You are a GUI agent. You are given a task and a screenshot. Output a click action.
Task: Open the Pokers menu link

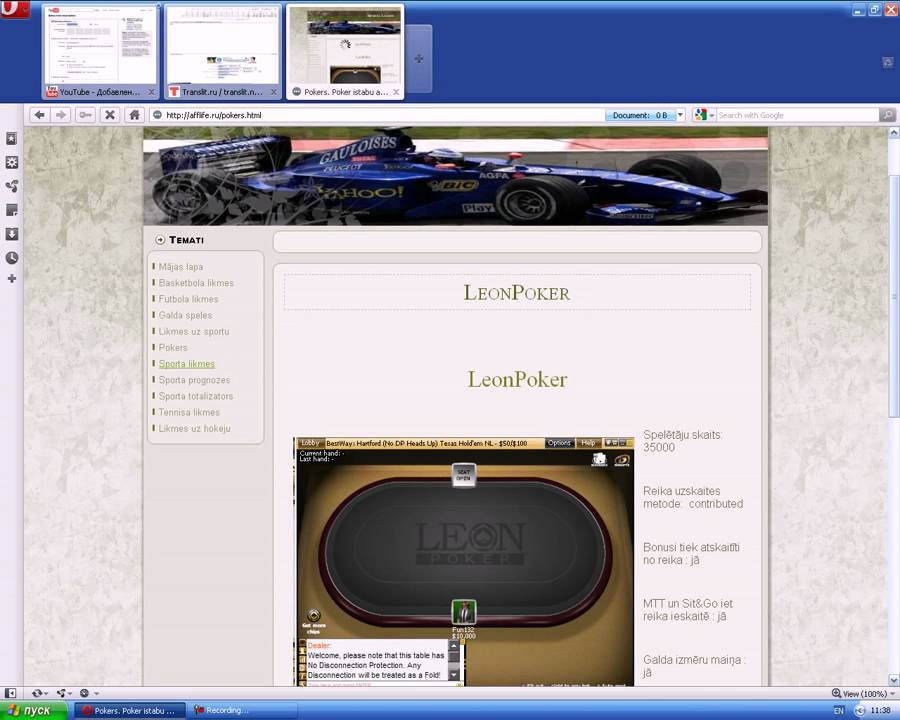(x=173, y=347)
